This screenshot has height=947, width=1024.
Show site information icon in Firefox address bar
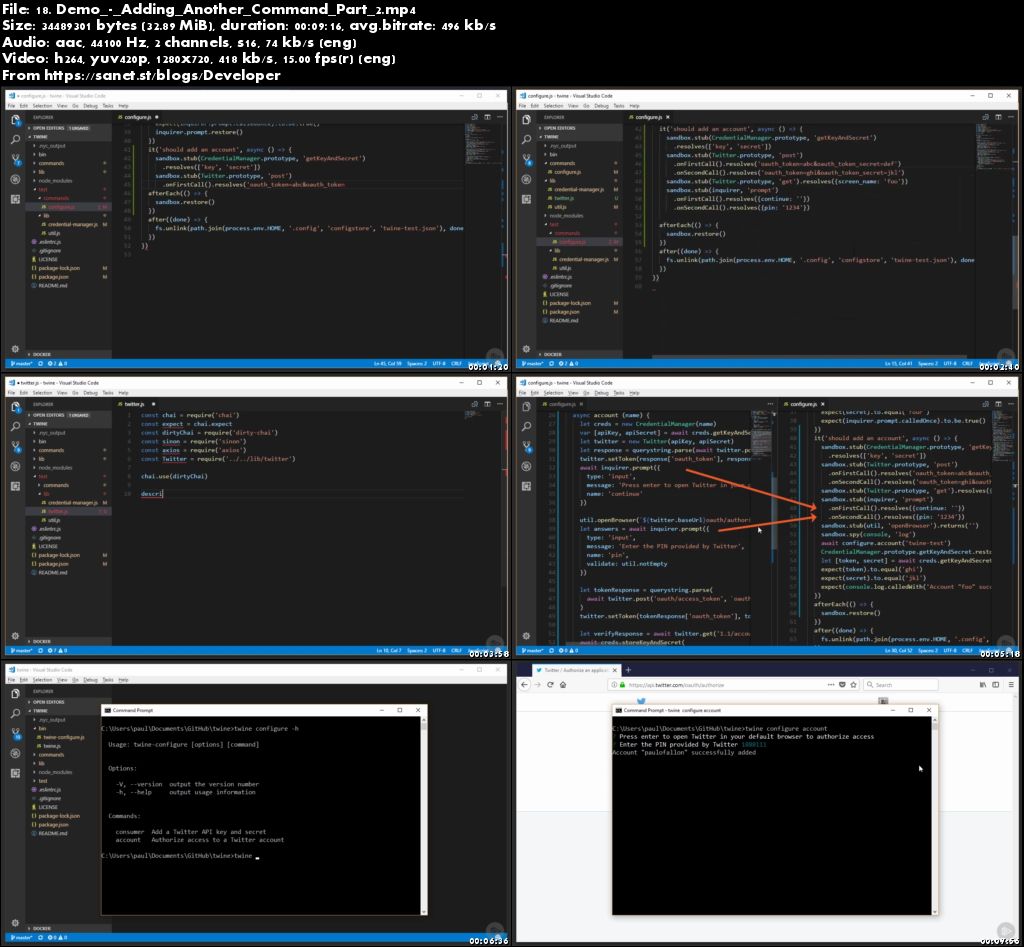tap(614, 684)
